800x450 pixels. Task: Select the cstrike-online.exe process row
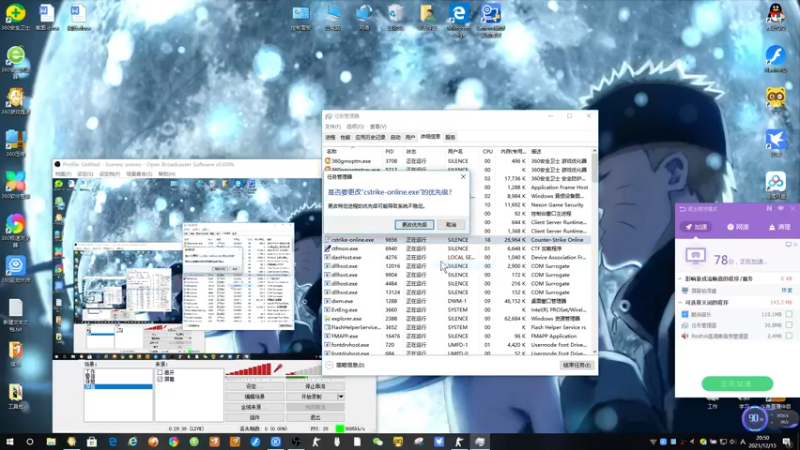[x=457, y=240]
